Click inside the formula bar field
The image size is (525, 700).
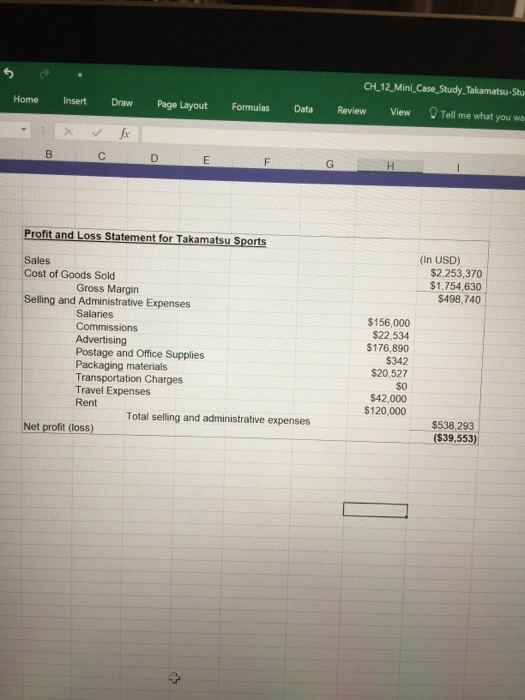(x=333, y=138)
